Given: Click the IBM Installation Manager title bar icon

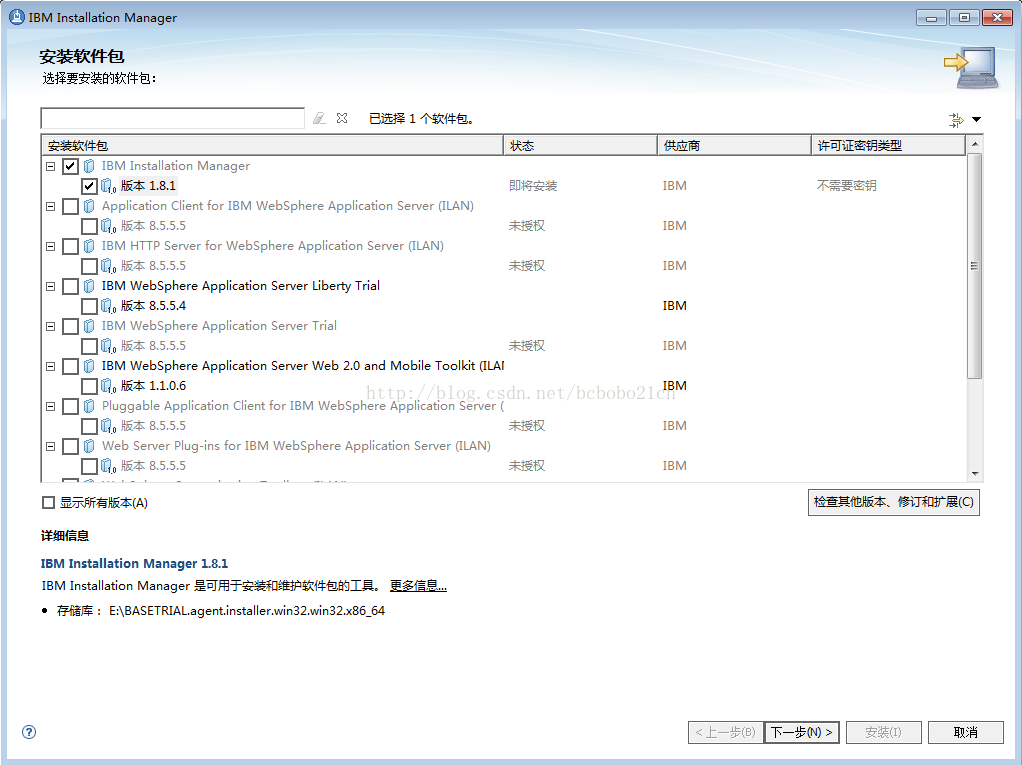Looking at the screenshot, I should (16, 17).
